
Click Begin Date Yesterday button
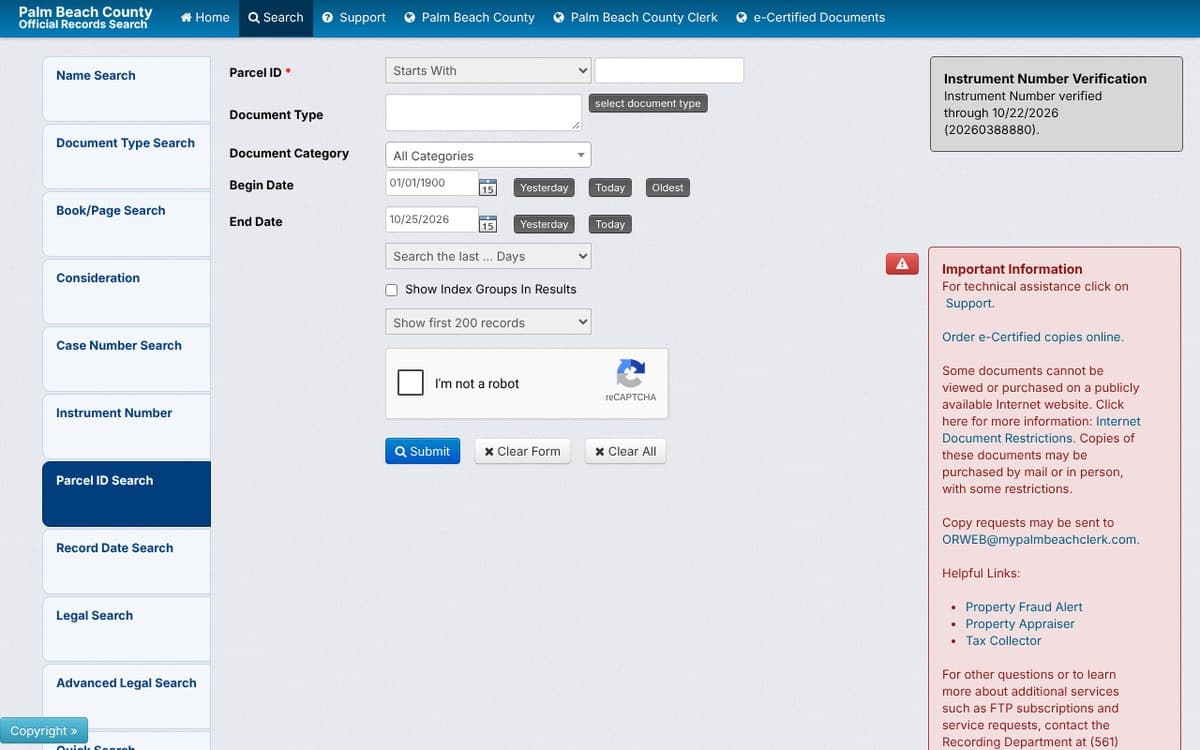544,187
